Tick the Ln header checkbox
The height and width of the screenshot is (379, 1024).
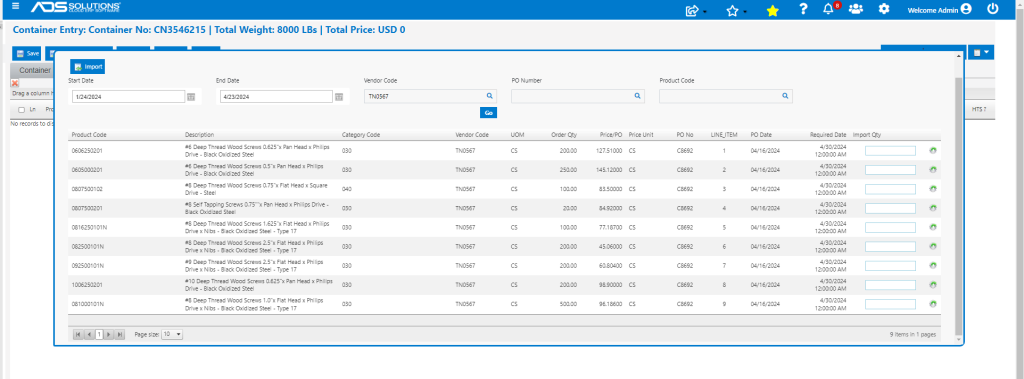tap(22, 110)
